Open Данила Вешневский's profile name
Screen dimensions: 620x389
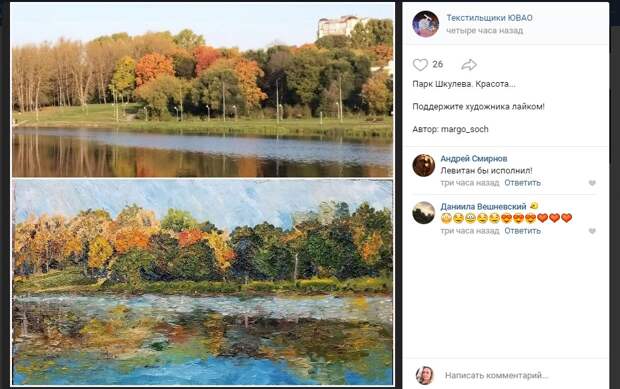point(483,206)
